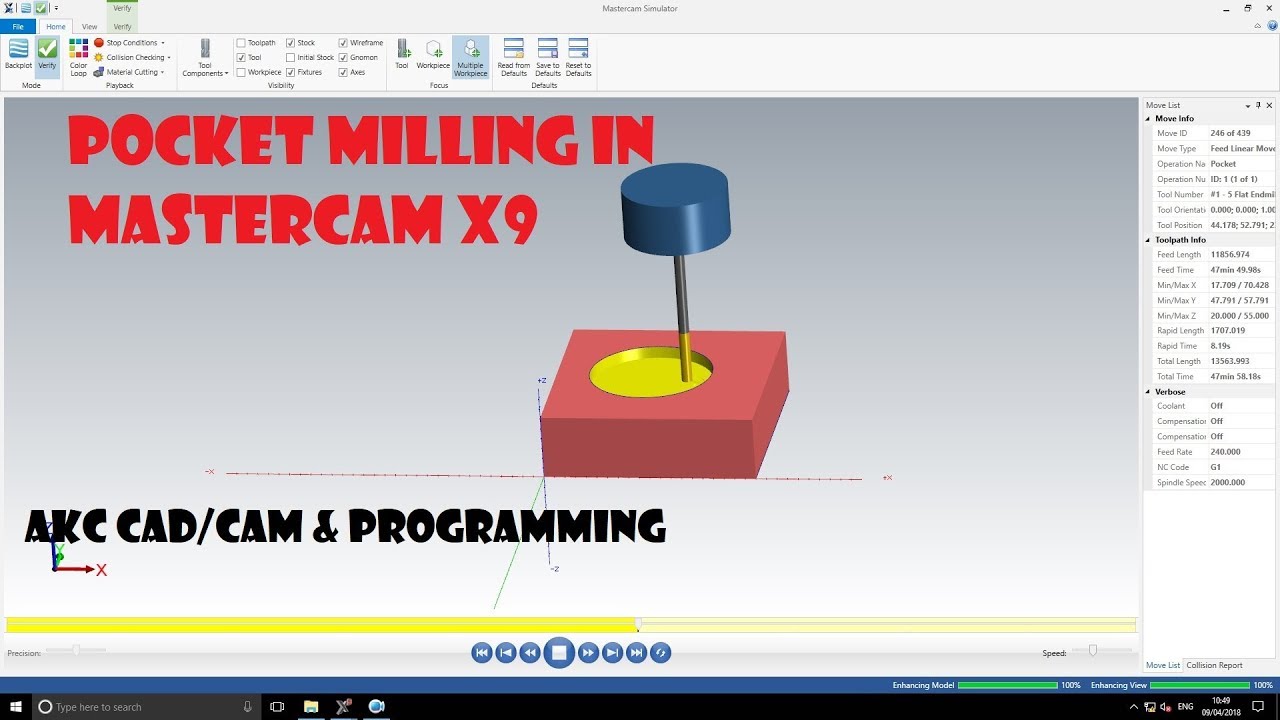Stop the simulation playback

click(x=559, y=653)
